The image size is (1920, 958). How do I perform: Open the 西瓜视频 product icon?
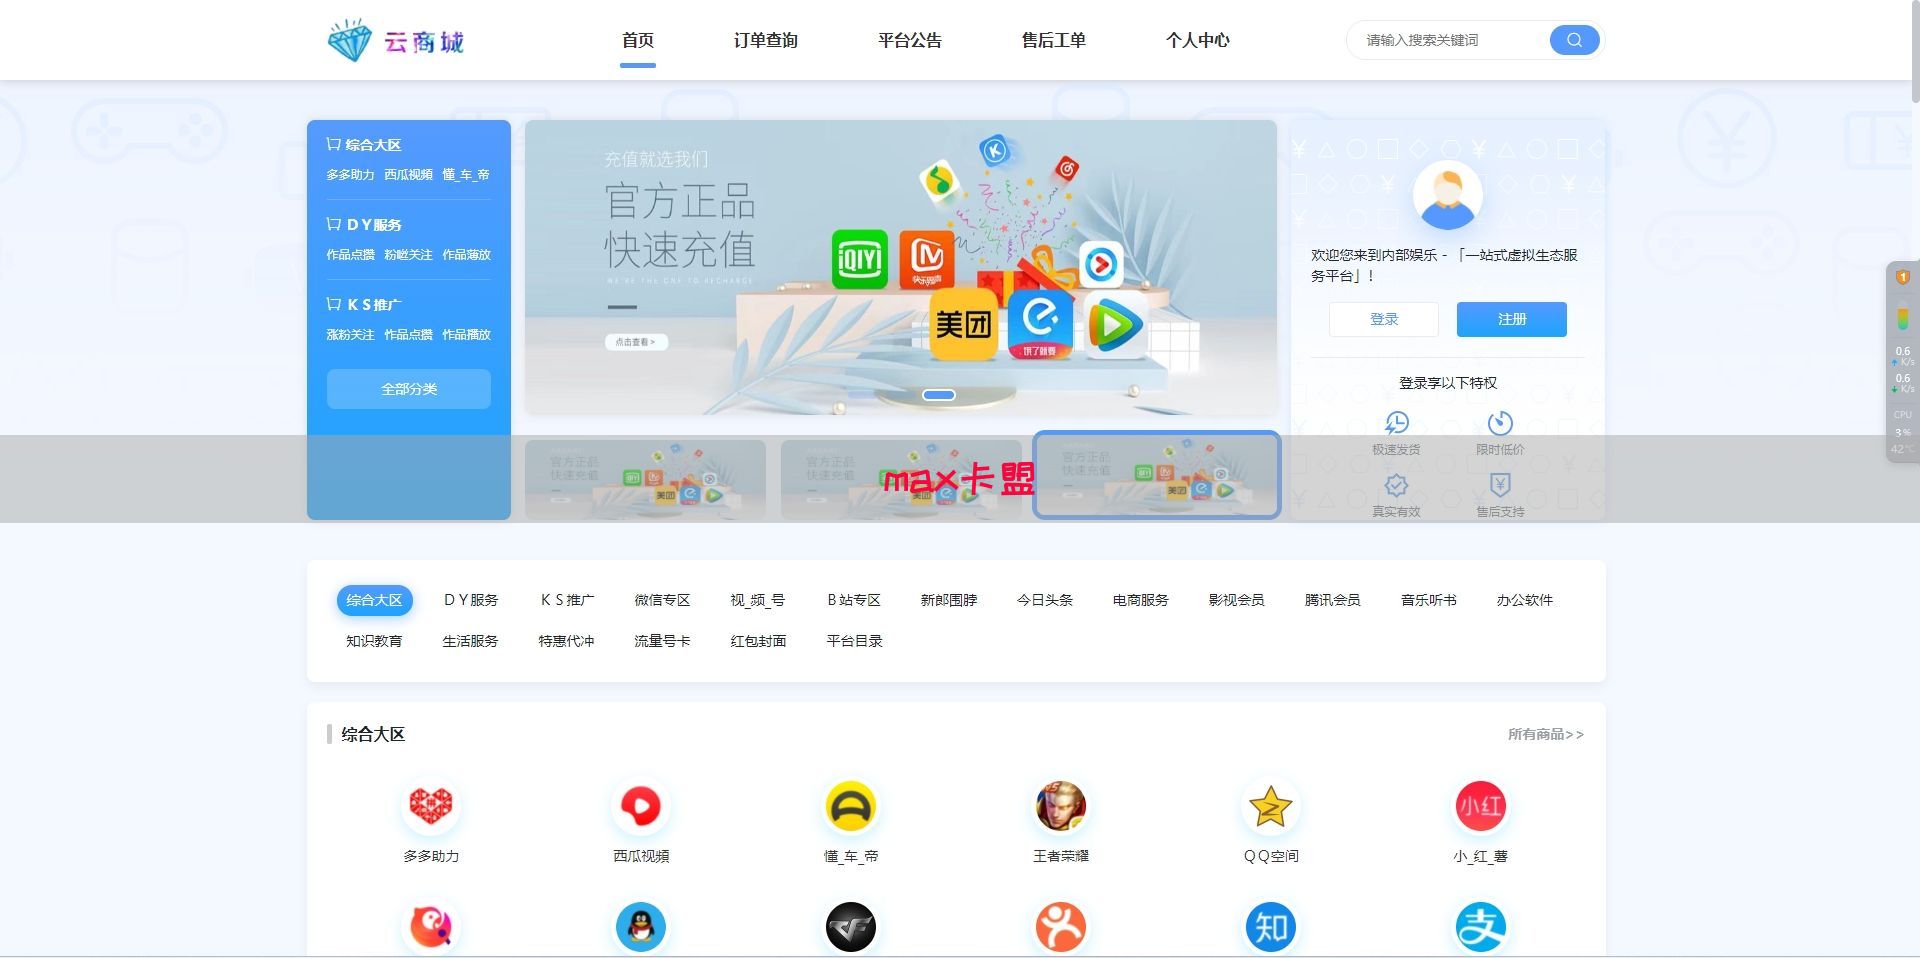point(641,806)
